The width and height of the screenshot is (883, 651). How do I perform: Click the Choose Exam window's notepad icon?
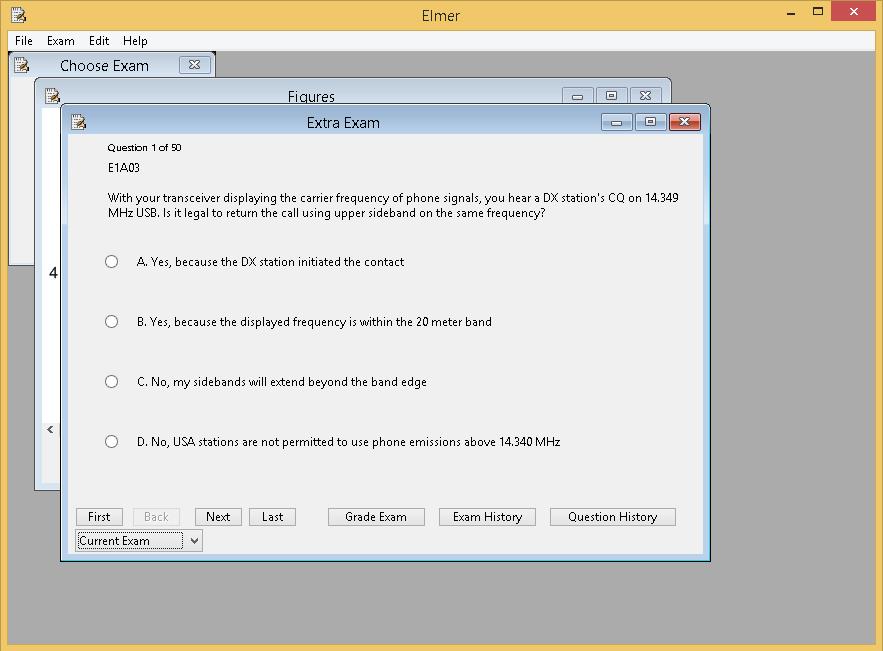click(22, 64)
